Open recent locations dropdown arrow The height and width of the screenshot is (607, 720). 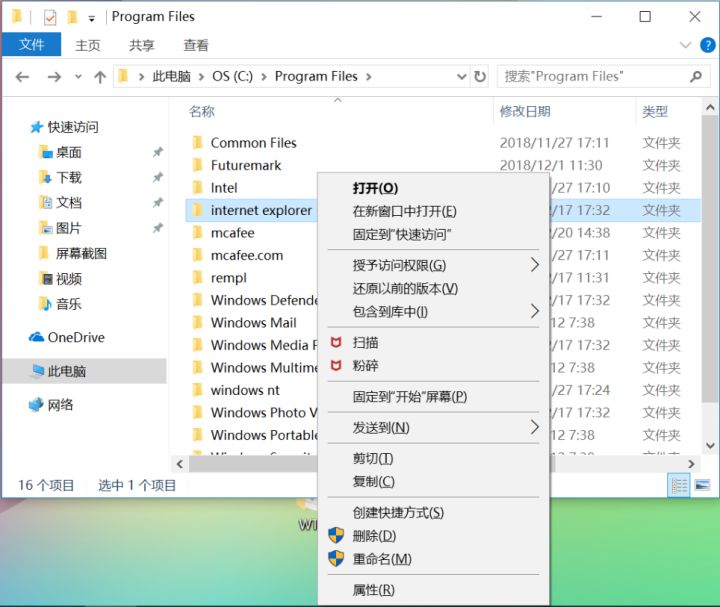click(78, 77)
